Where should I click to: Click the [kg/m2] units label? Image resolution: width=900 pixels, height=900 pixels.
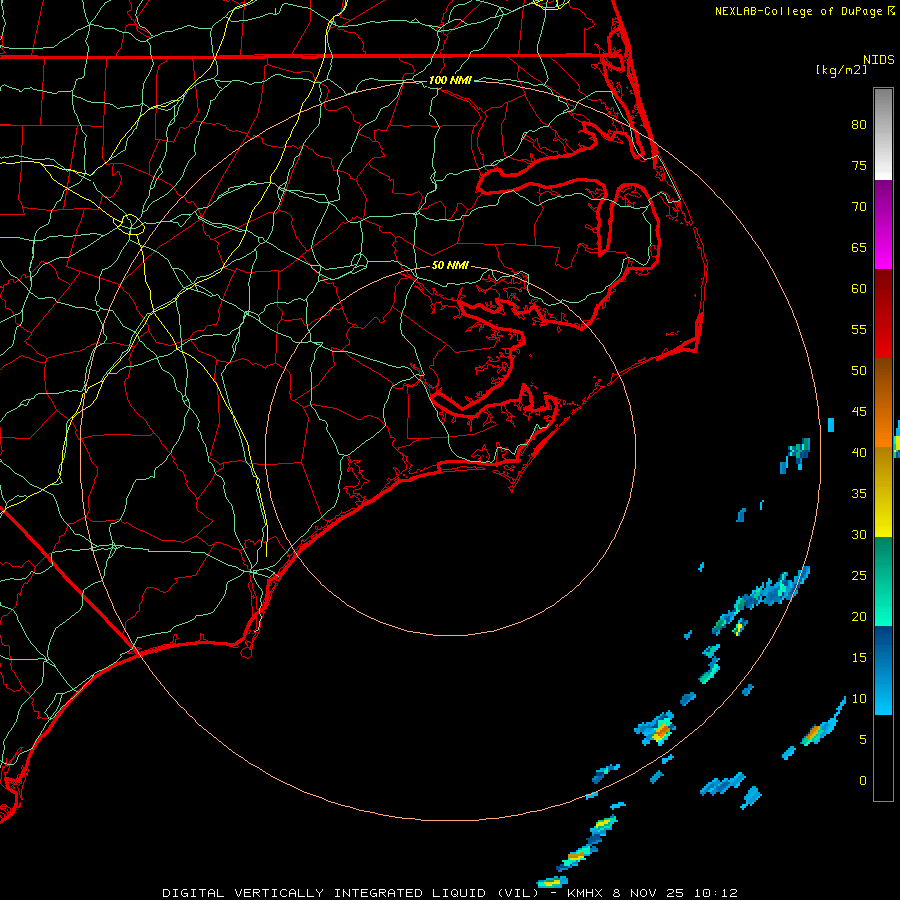click(841, 70)
